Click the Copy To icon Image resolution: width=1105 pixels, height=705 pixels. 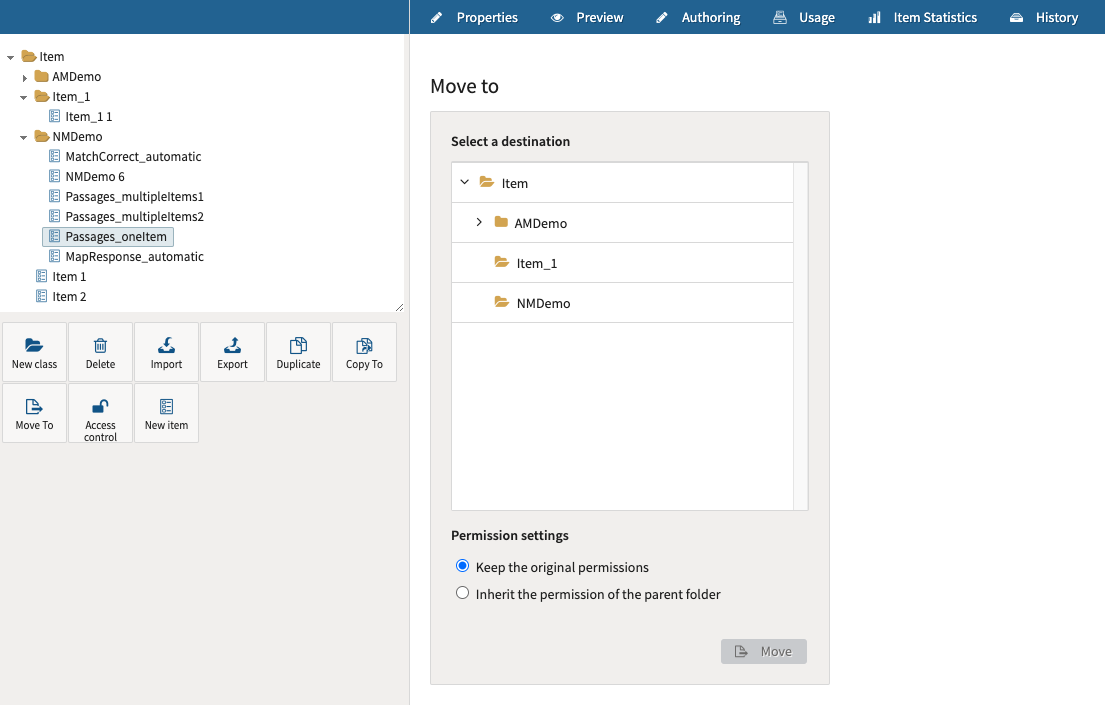[x=364, y=346]
